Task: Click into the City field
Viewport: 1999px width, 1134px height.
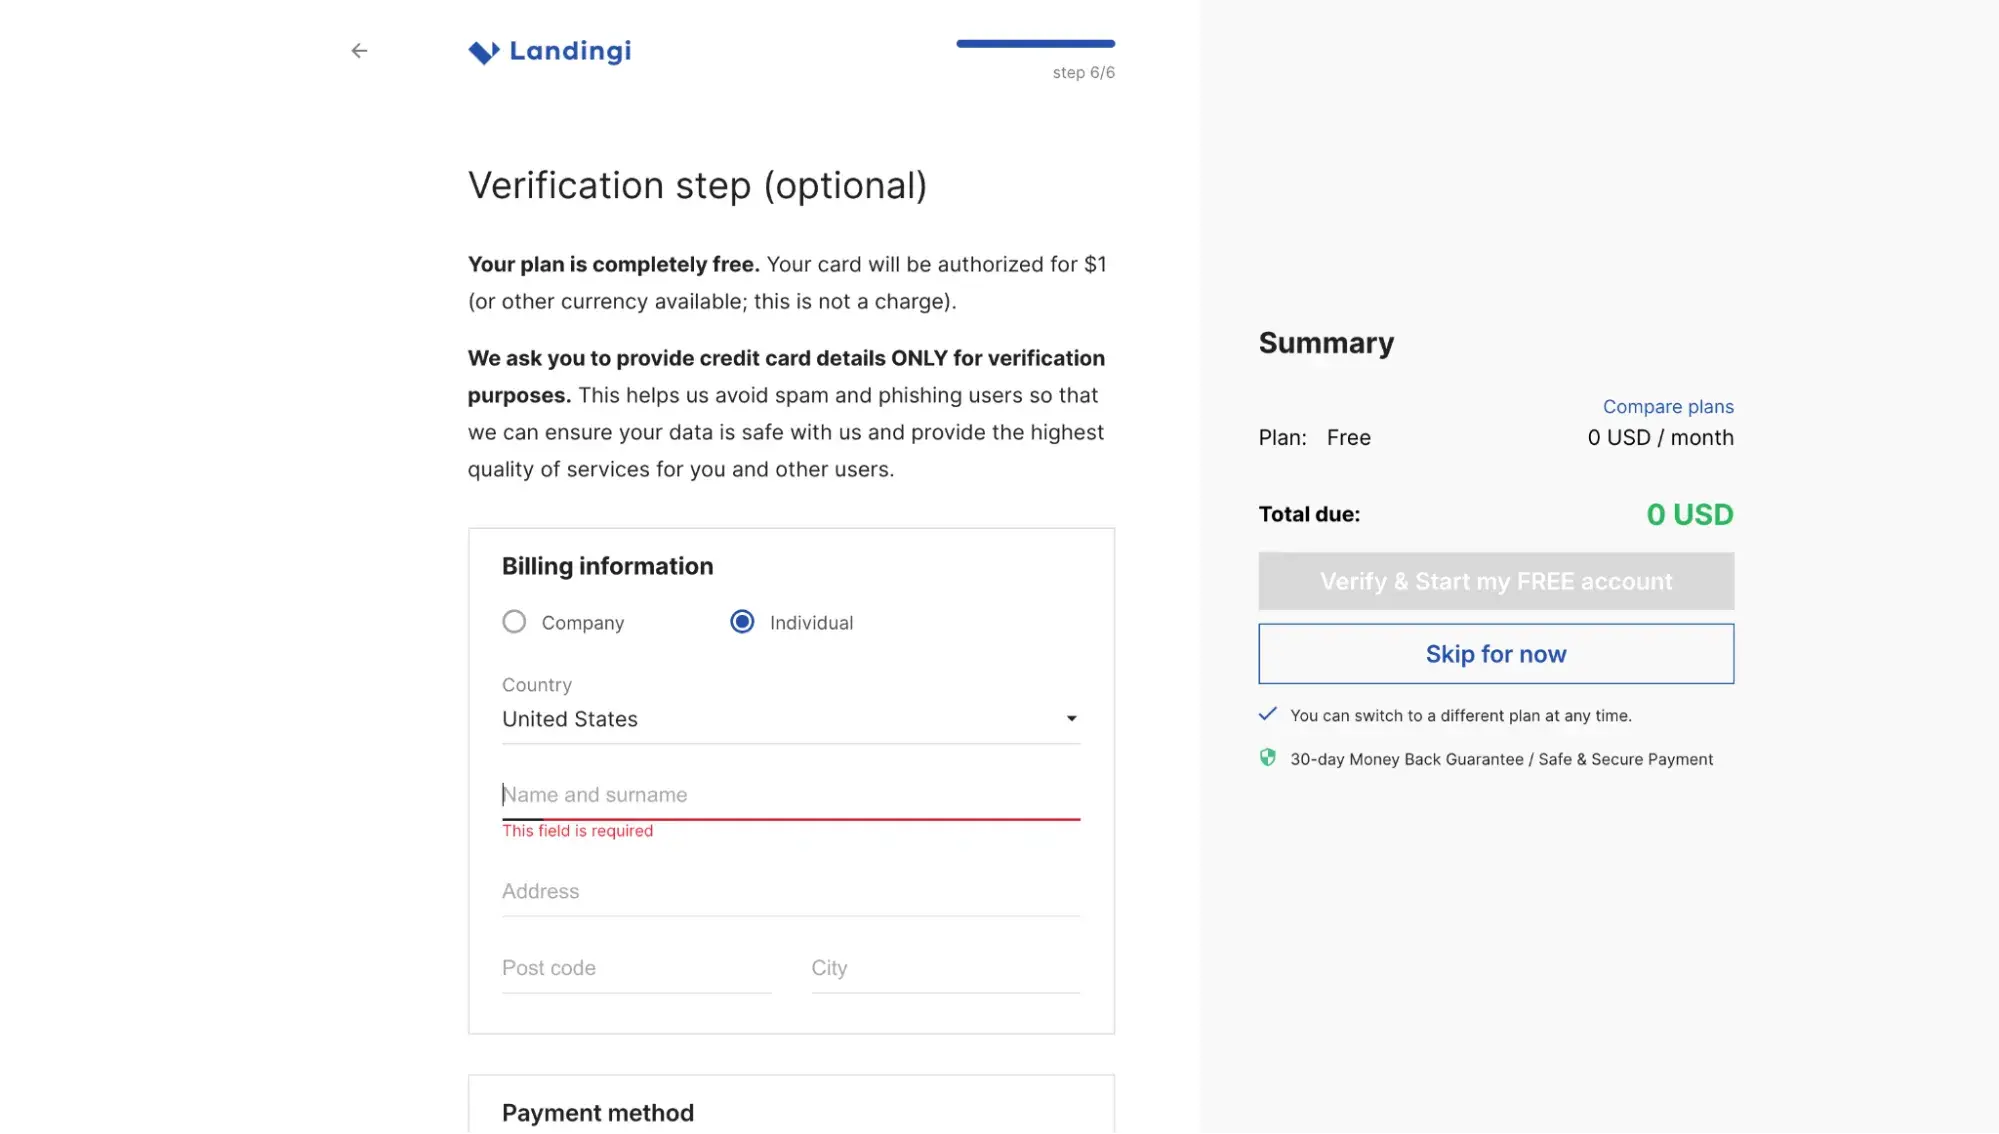Action: point(945,968)
